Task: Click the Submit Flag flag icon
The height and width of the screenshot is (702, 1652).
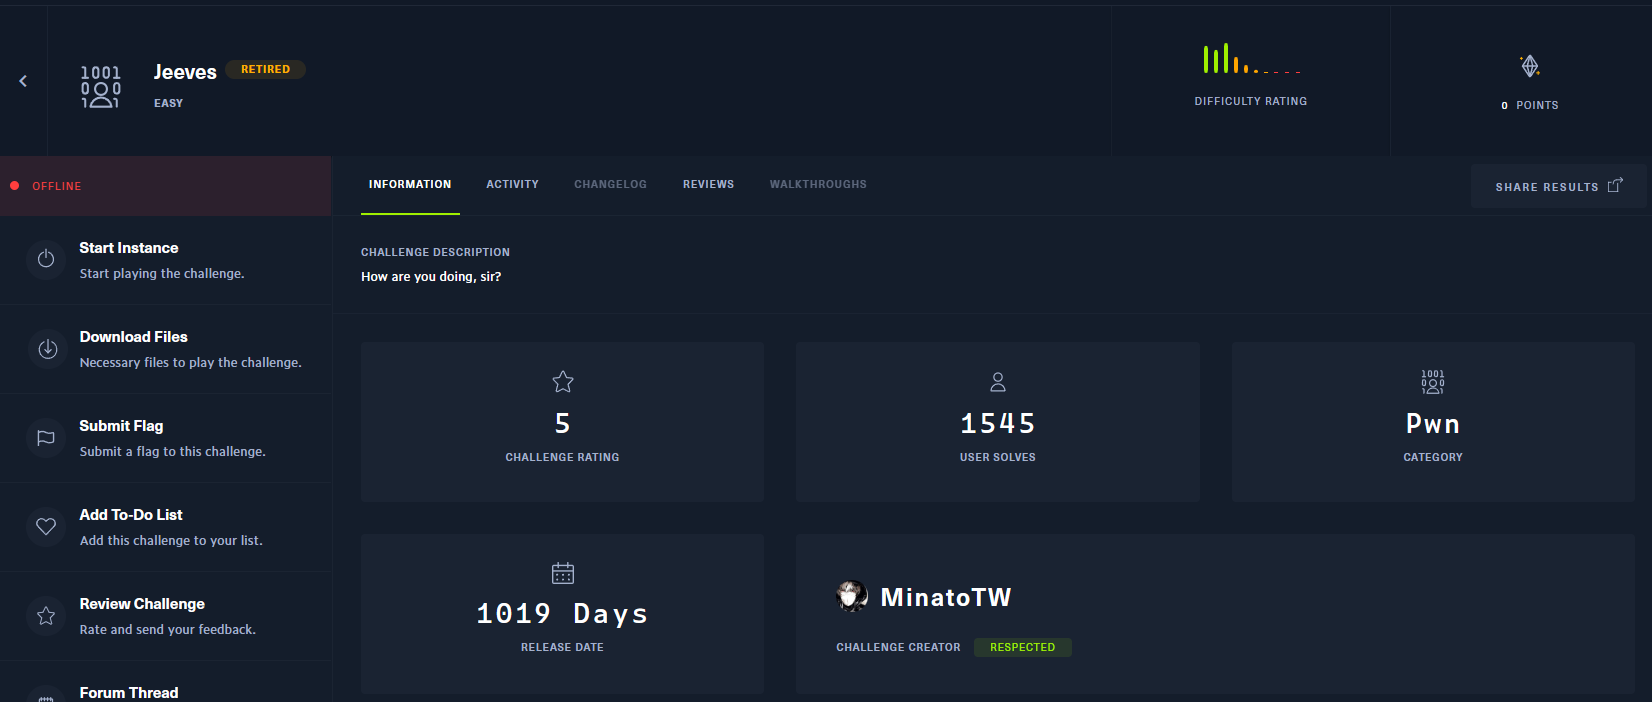Action: [46, 438]
